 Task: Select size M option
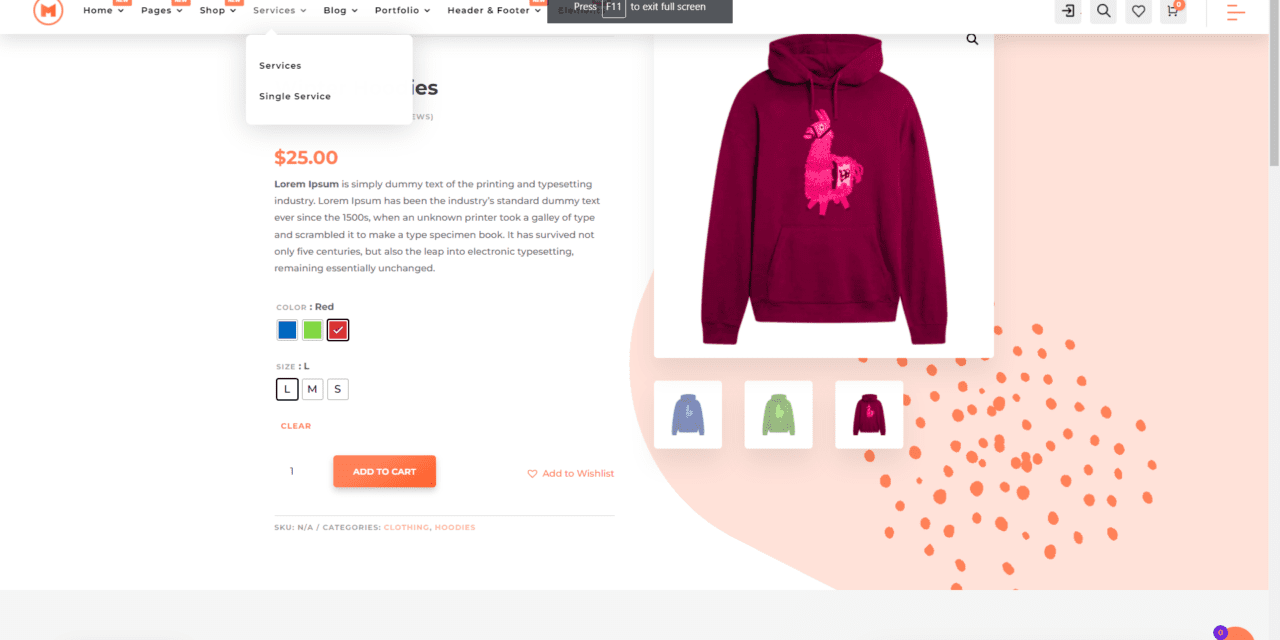click(x=313, y=389)
